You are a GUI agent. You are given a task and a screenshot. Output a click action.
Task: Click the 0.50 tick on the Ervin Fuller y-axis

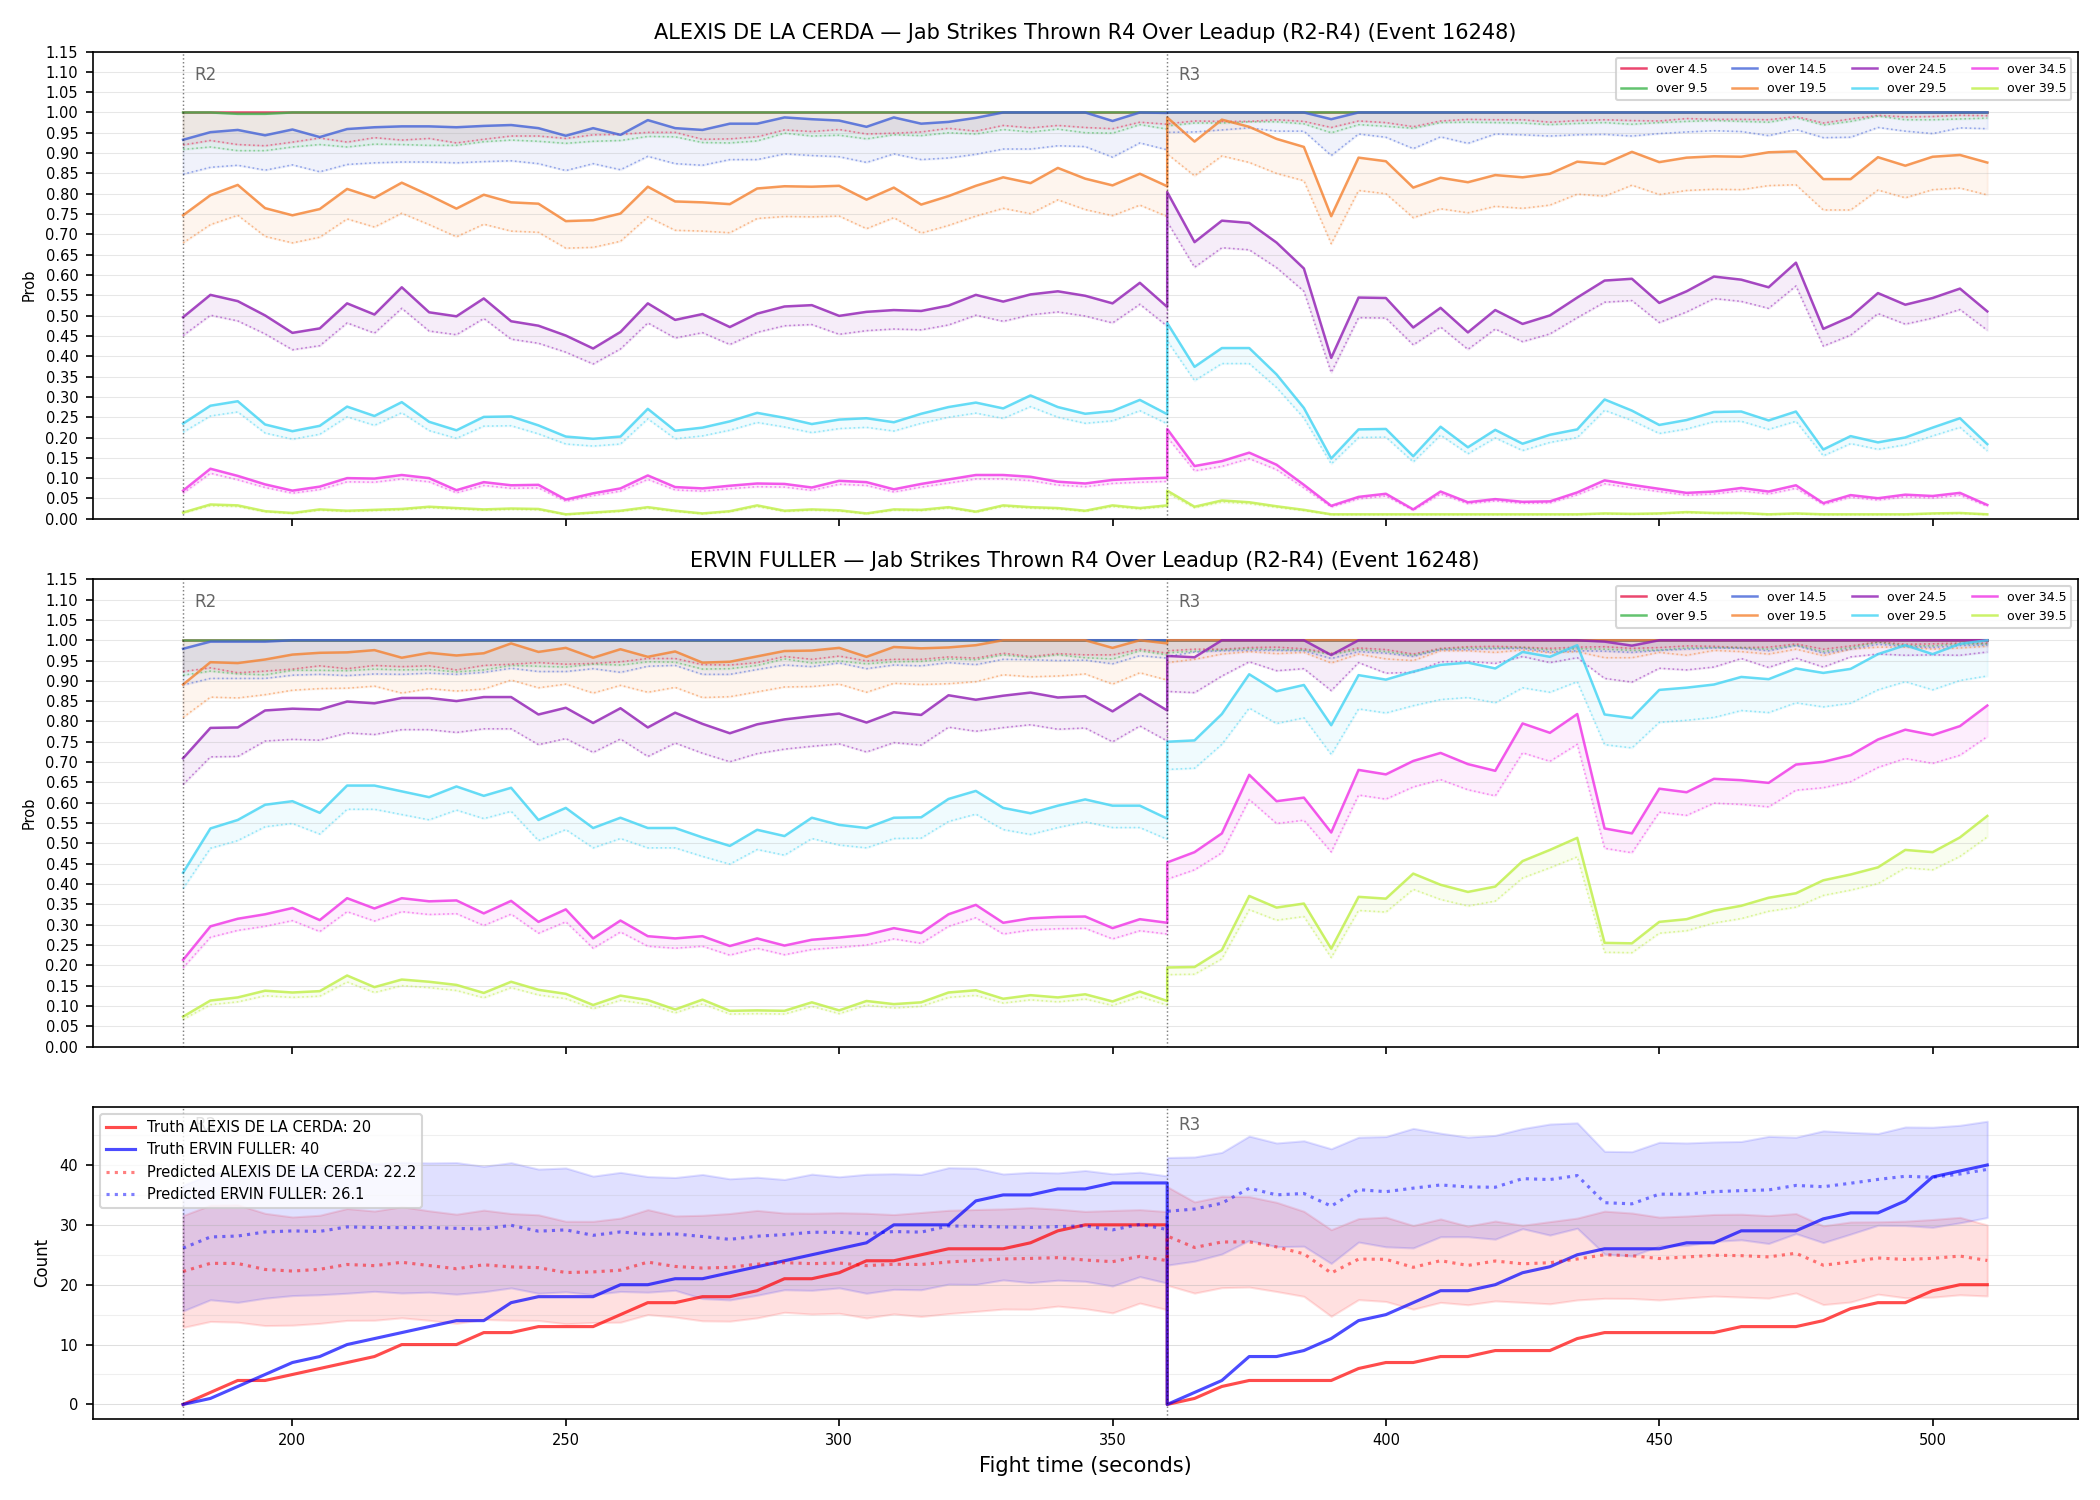[x=61, y=844]
